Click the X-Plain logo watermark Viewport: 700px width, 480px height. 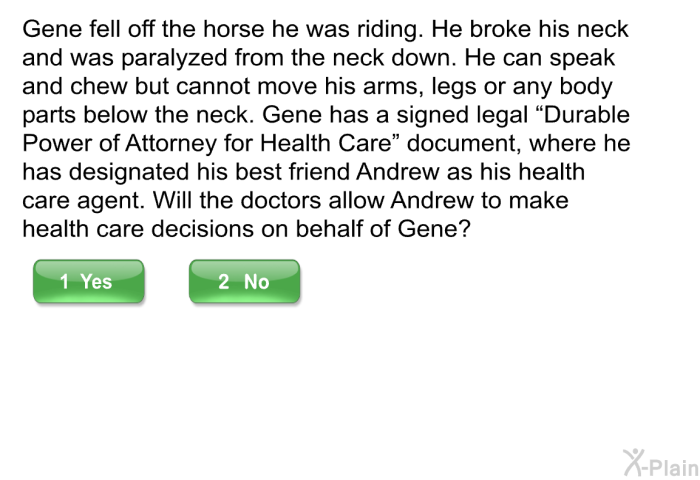click(661, 463)
